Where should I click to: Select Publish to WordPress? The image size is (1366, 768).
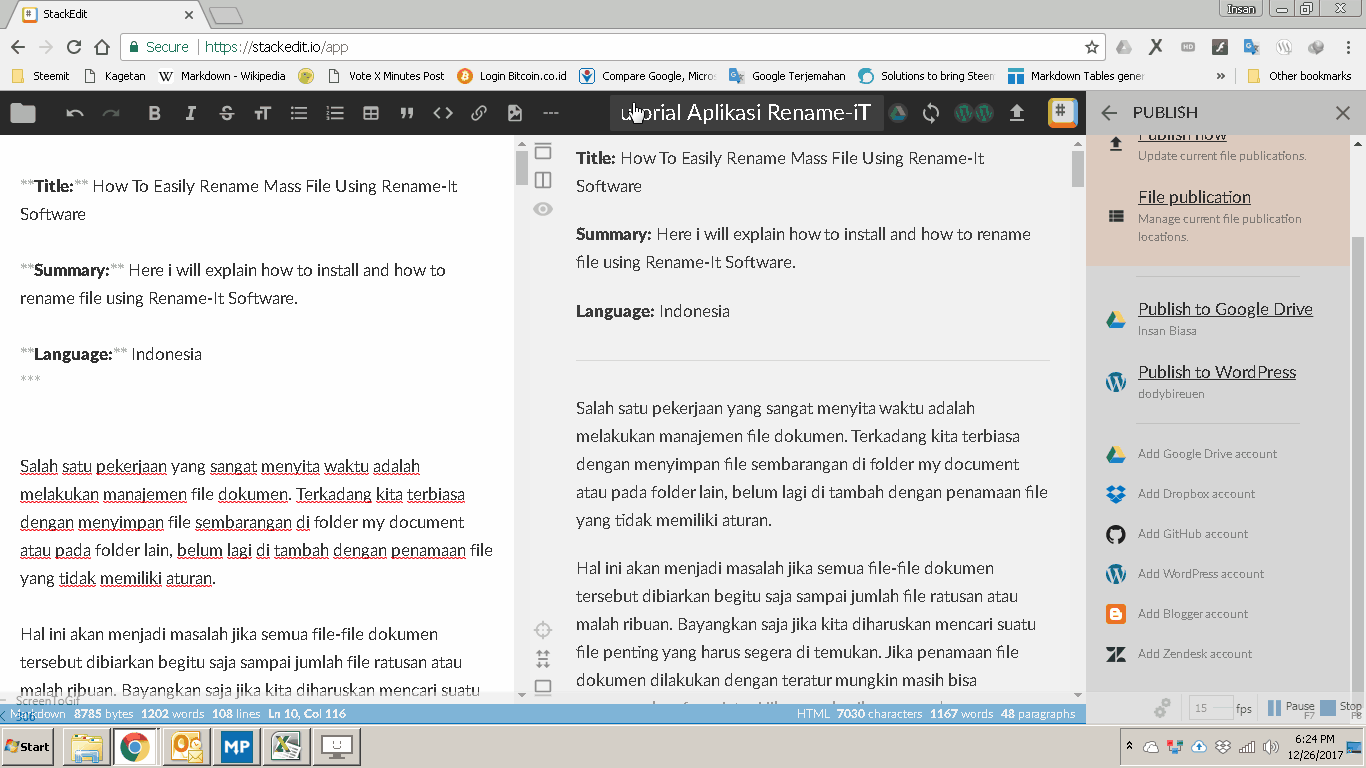coord(1218,381)
